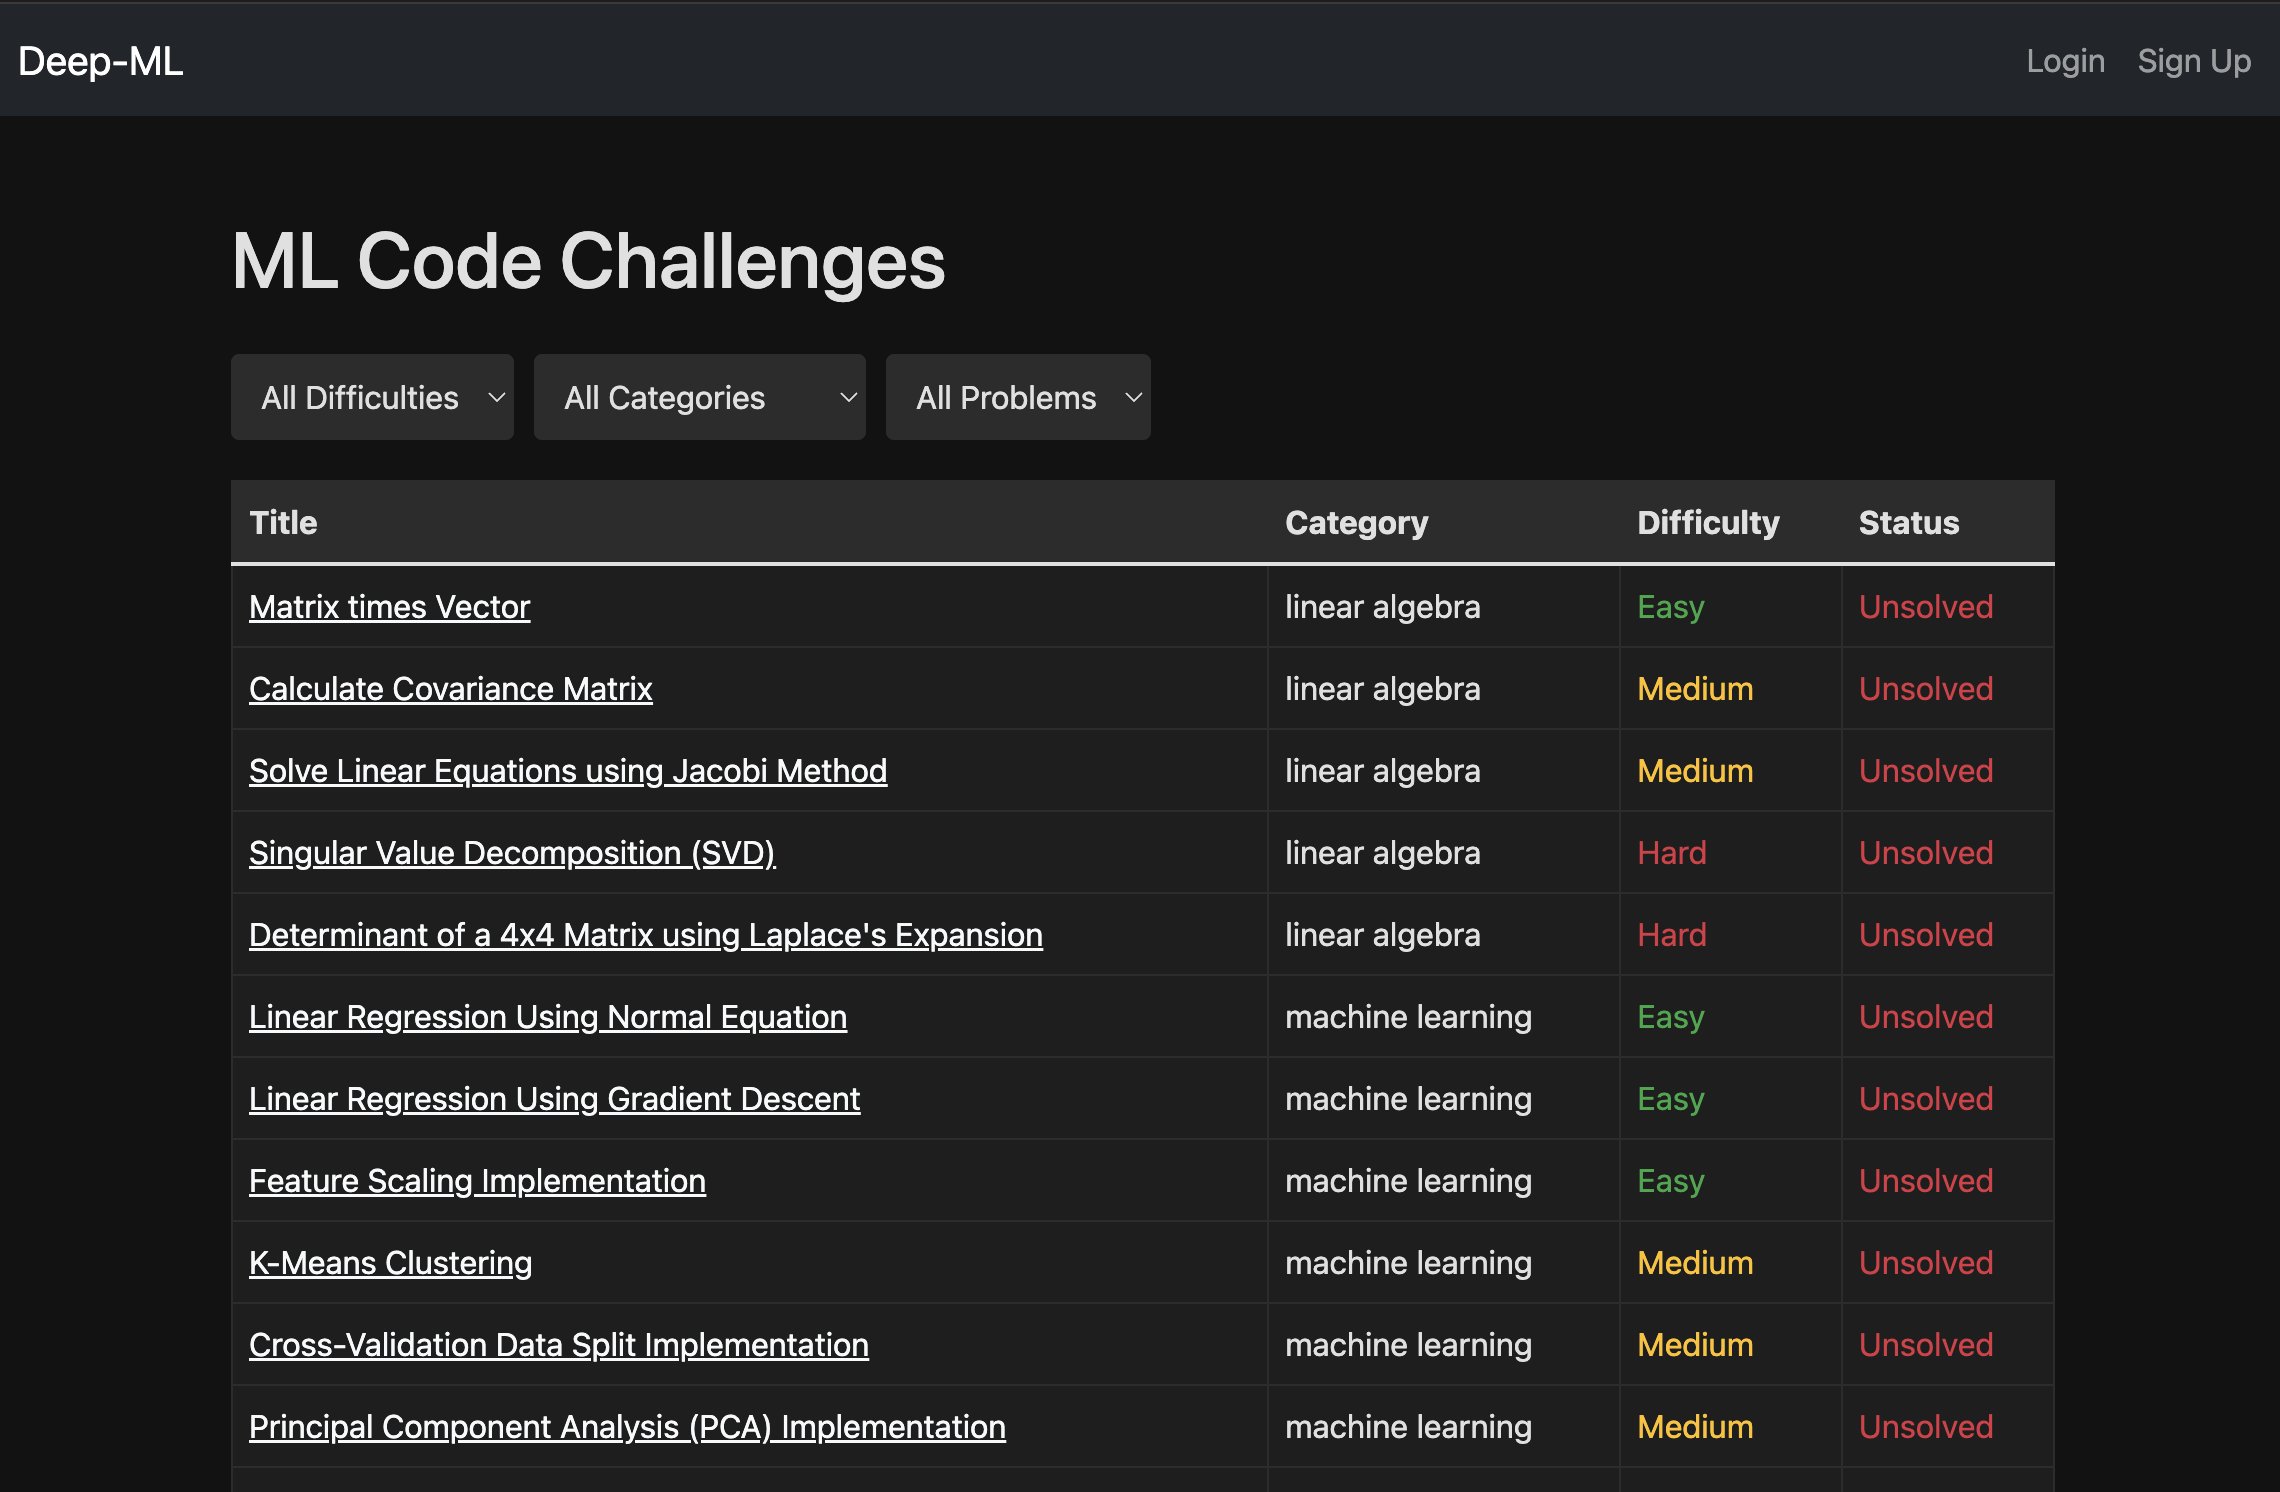
Task: Open the Matrix times Vector problem
Action: 389,607
